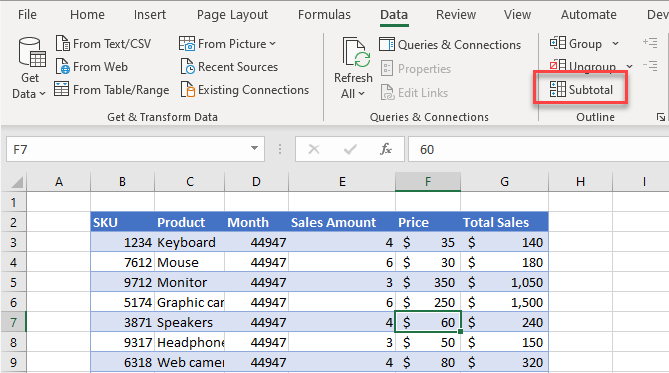Click the Subtotal button
Image resolution: width=669 pixels, height=373 pixels.
581,90
